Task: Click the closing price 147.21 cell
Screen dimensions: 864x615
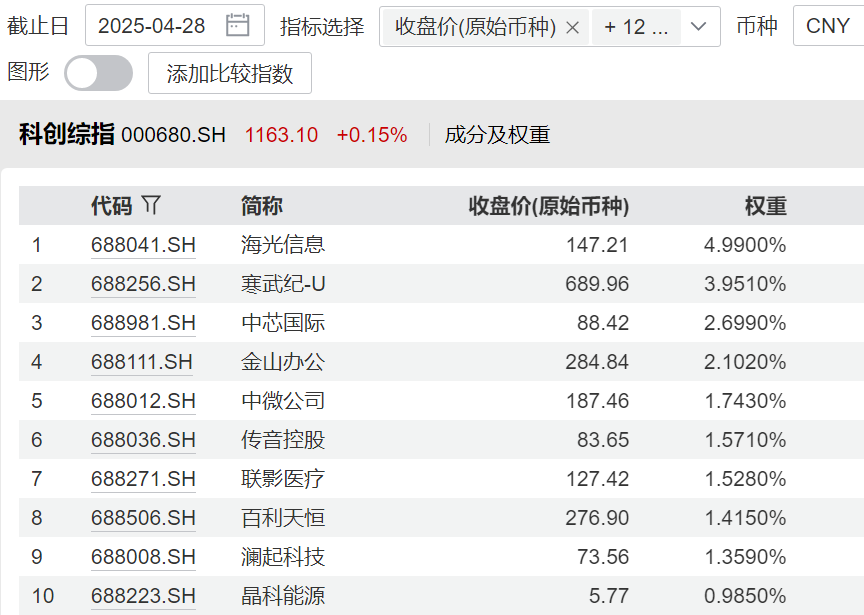Action: pyautogui.click(x=597, y=245)
